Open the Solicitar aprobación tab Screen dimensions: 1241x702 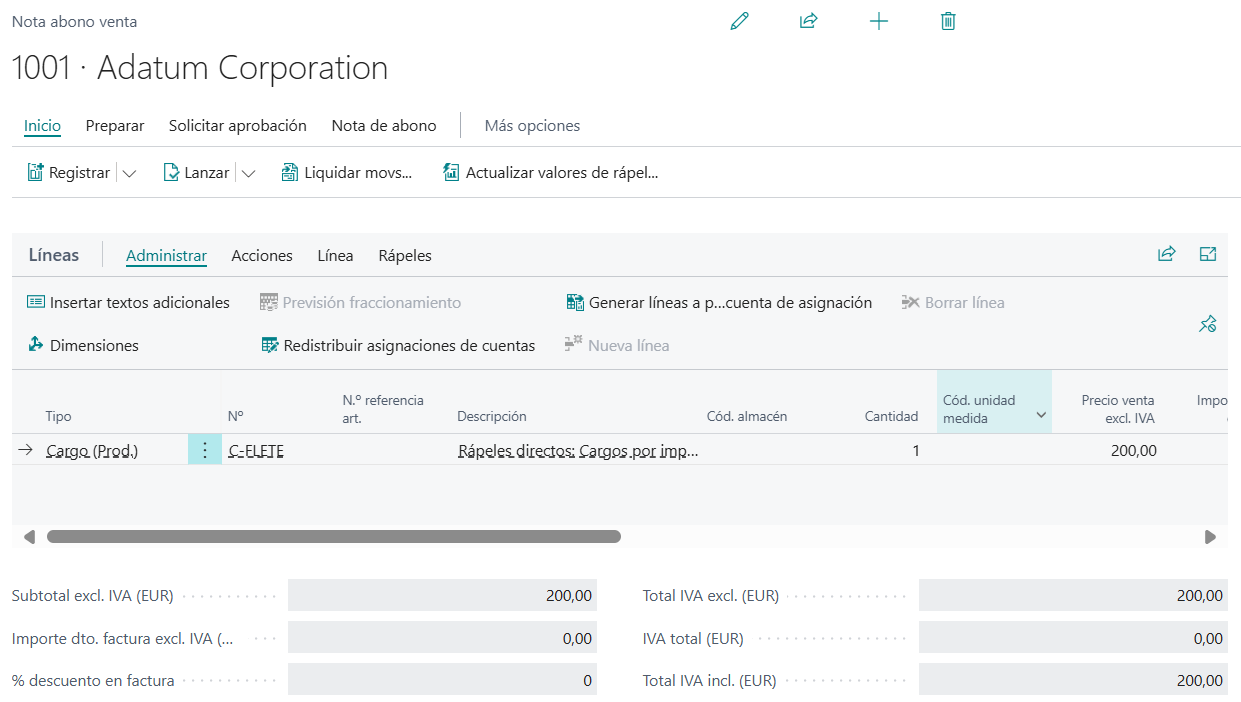pos(238,126)
